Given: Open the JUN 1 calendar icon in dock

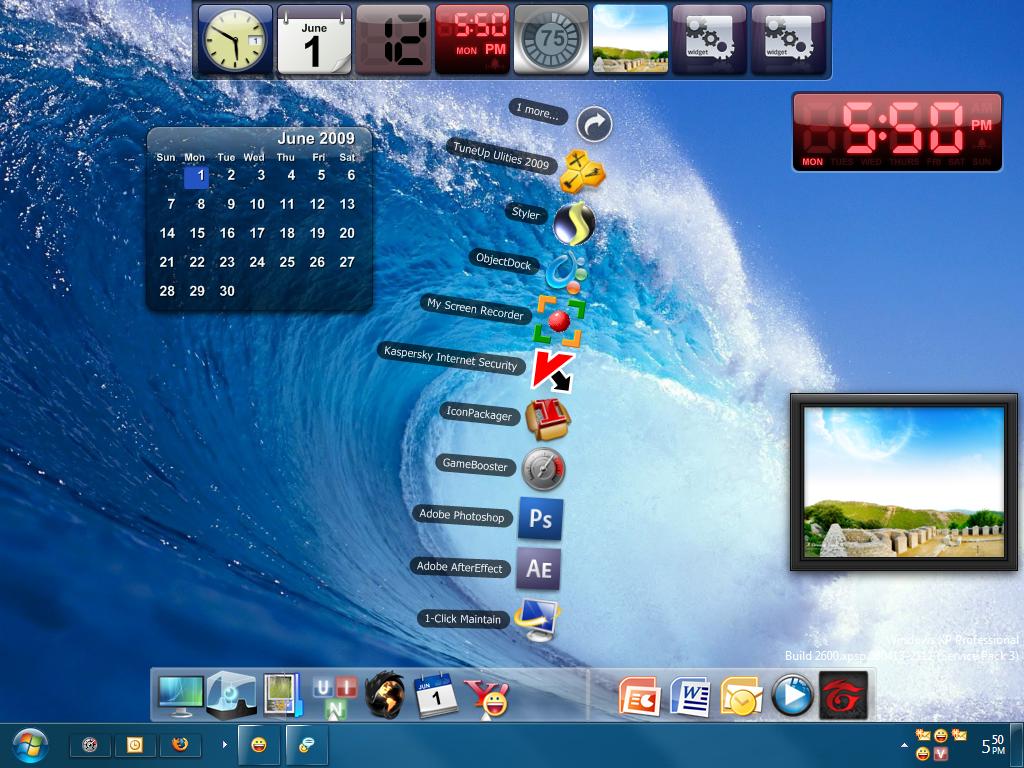Looking at the screenshot, I should 435,696.
